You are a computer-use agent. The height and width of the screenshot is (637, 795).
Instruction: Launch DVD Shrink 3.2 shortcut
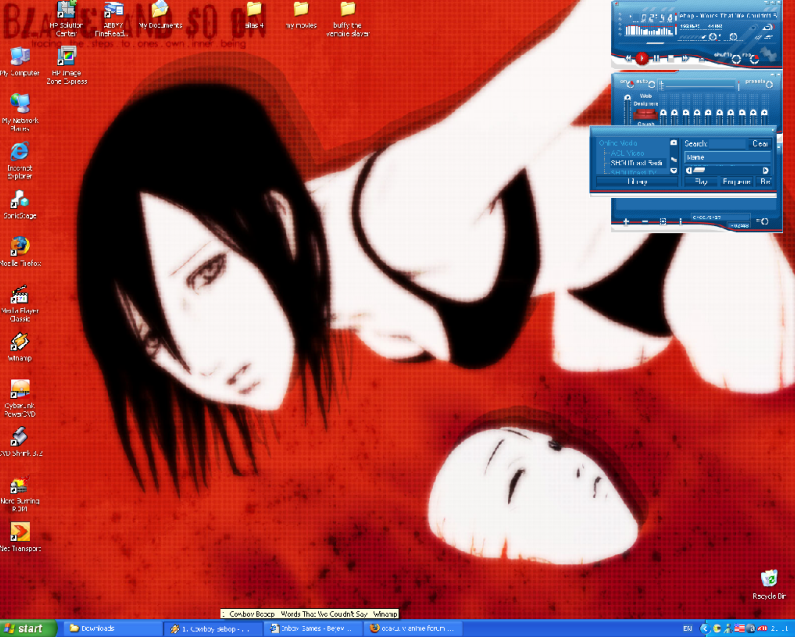pos(20,442)
